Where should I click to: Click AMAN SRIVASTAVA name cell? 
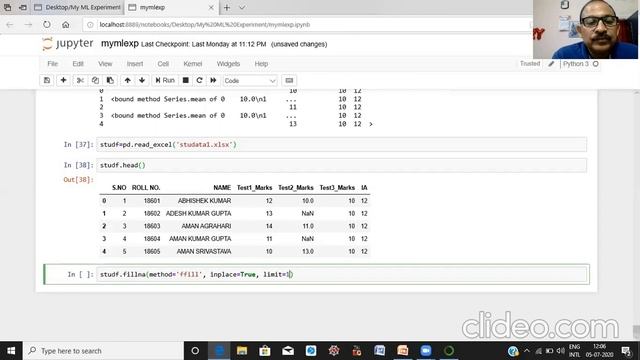coord(204,251)
